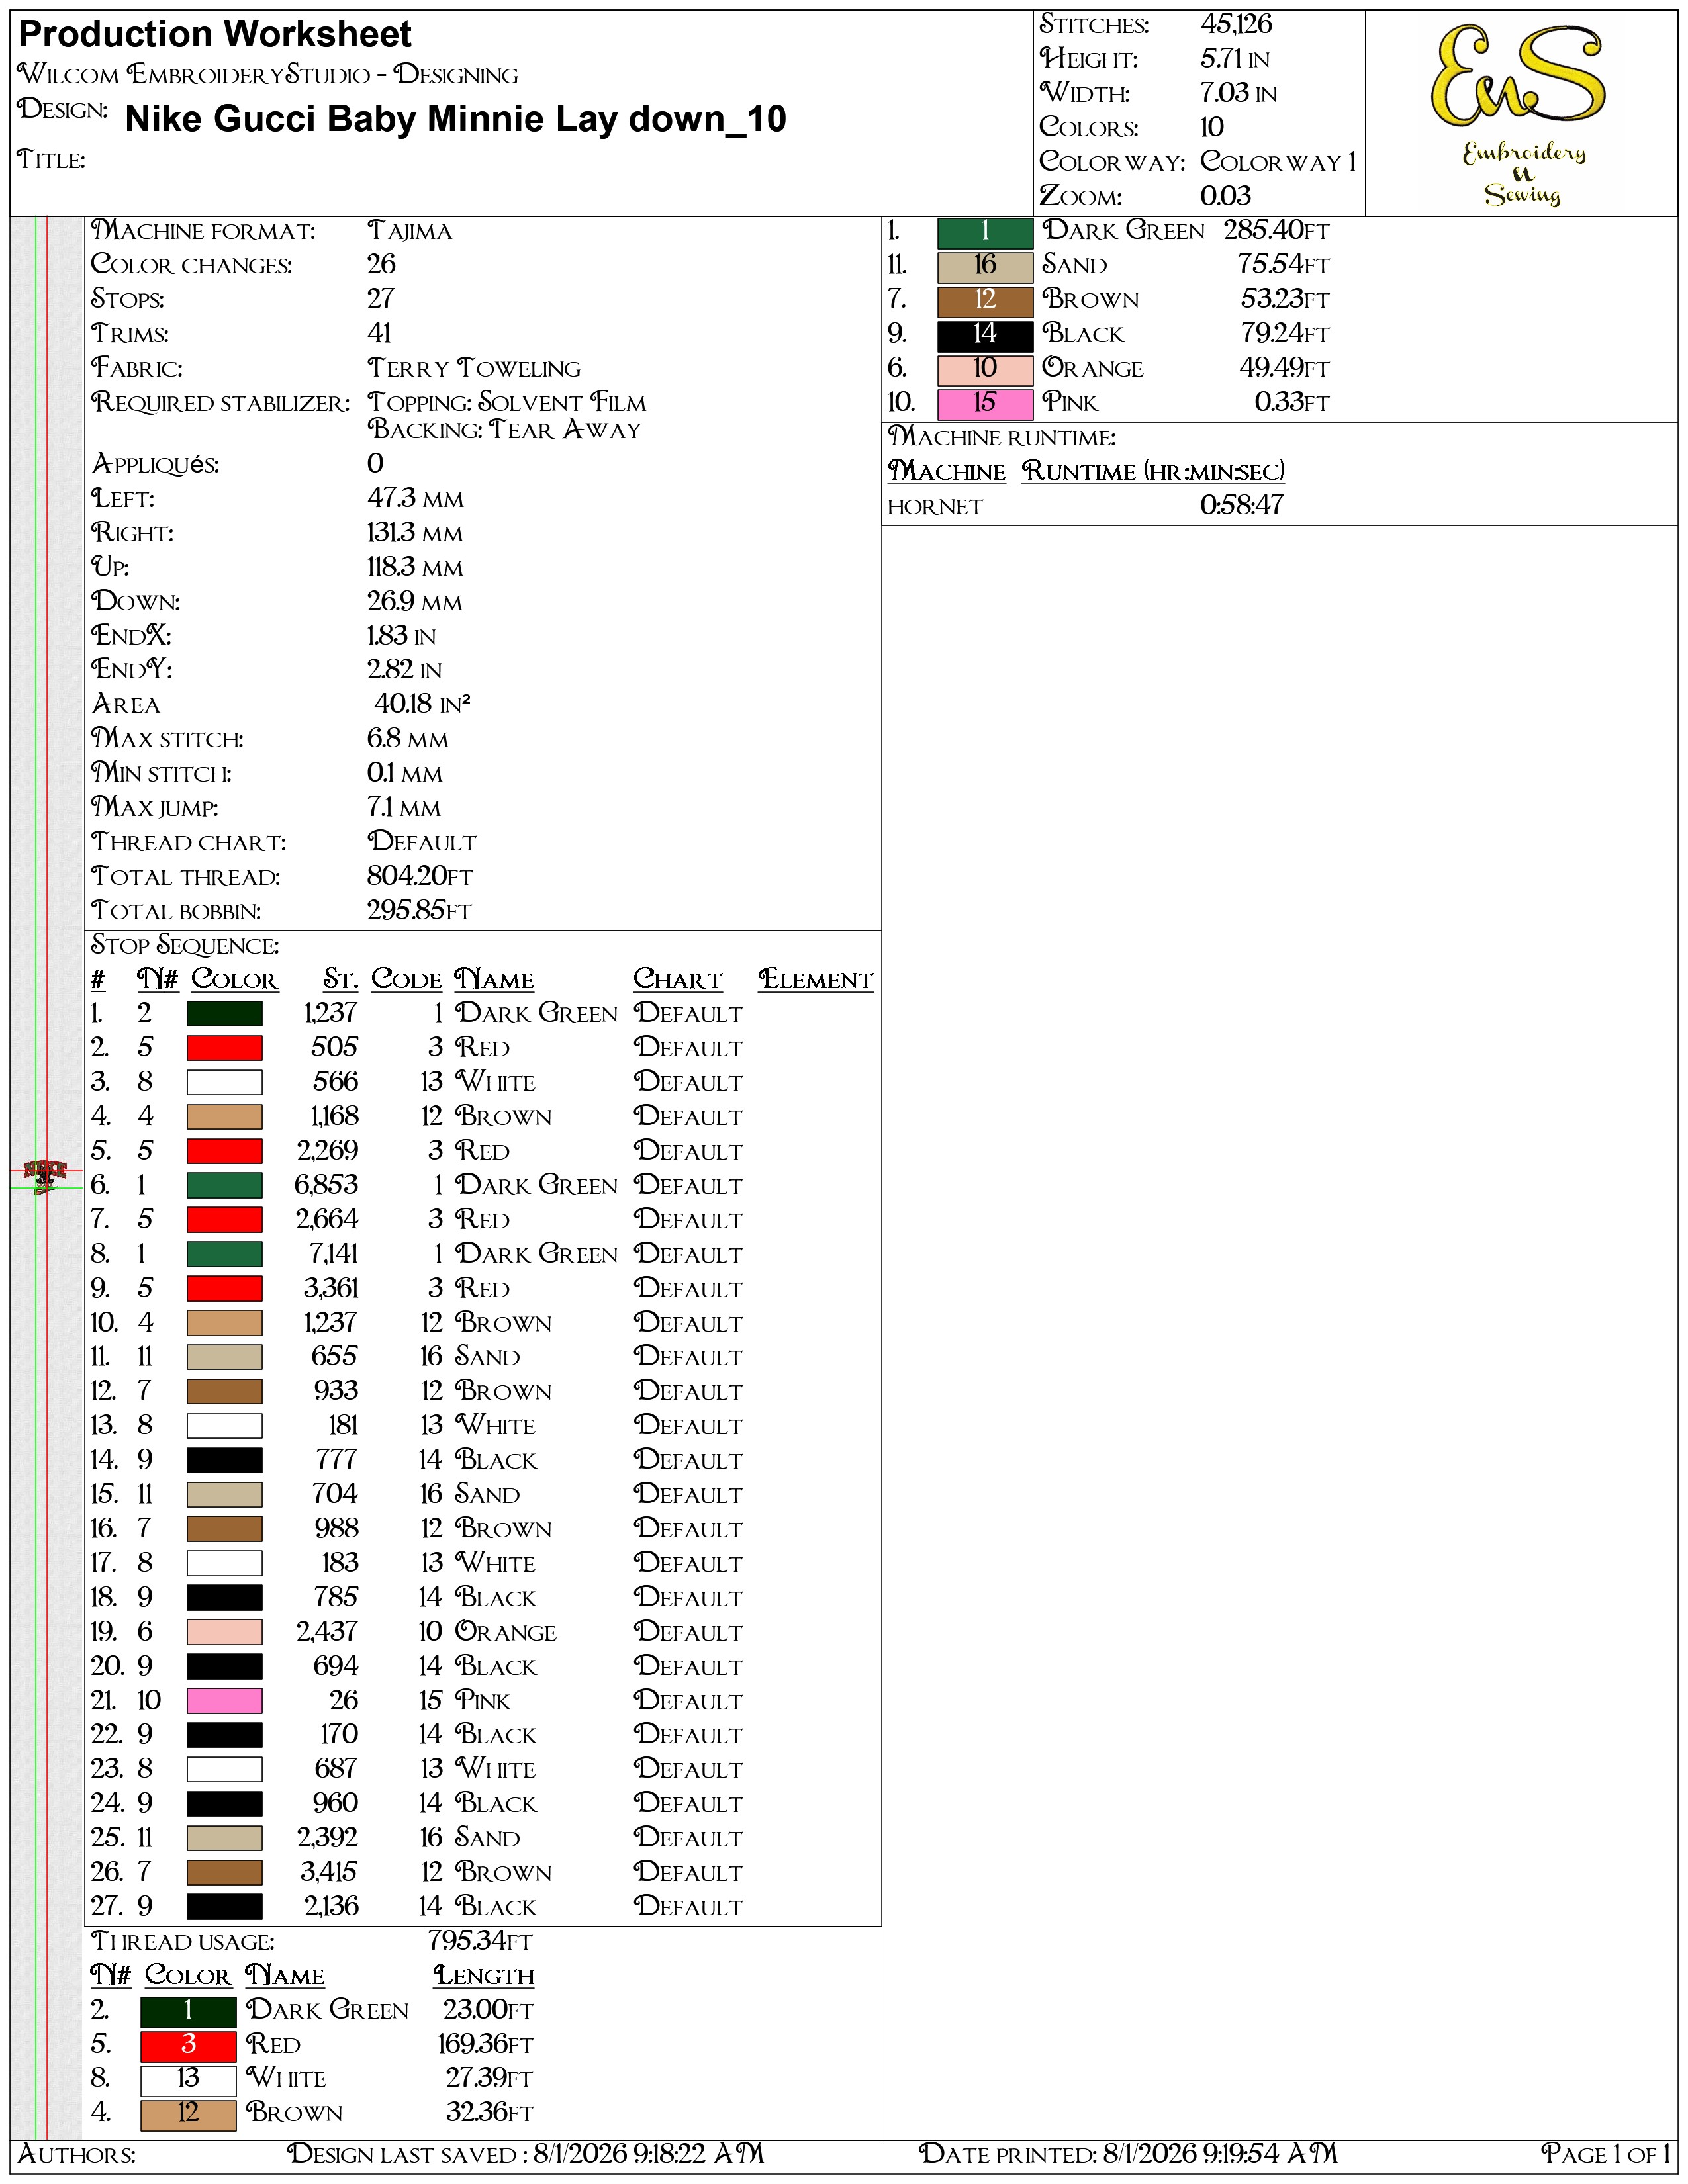Select the small design preview in the left margin
This screenshot has width=1688, height=2184.
click(x=45, y=1177)
